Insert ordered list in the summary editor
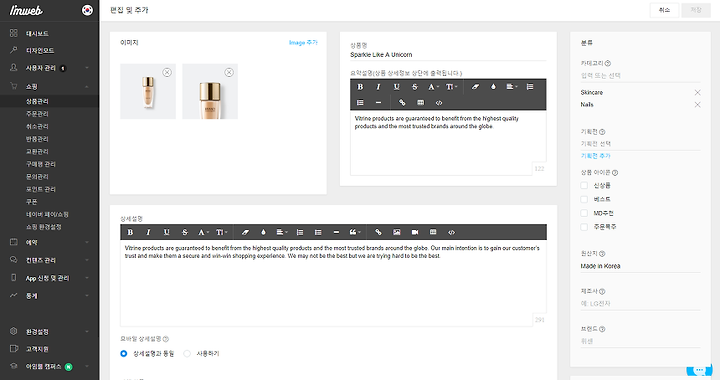 [530, 87]
